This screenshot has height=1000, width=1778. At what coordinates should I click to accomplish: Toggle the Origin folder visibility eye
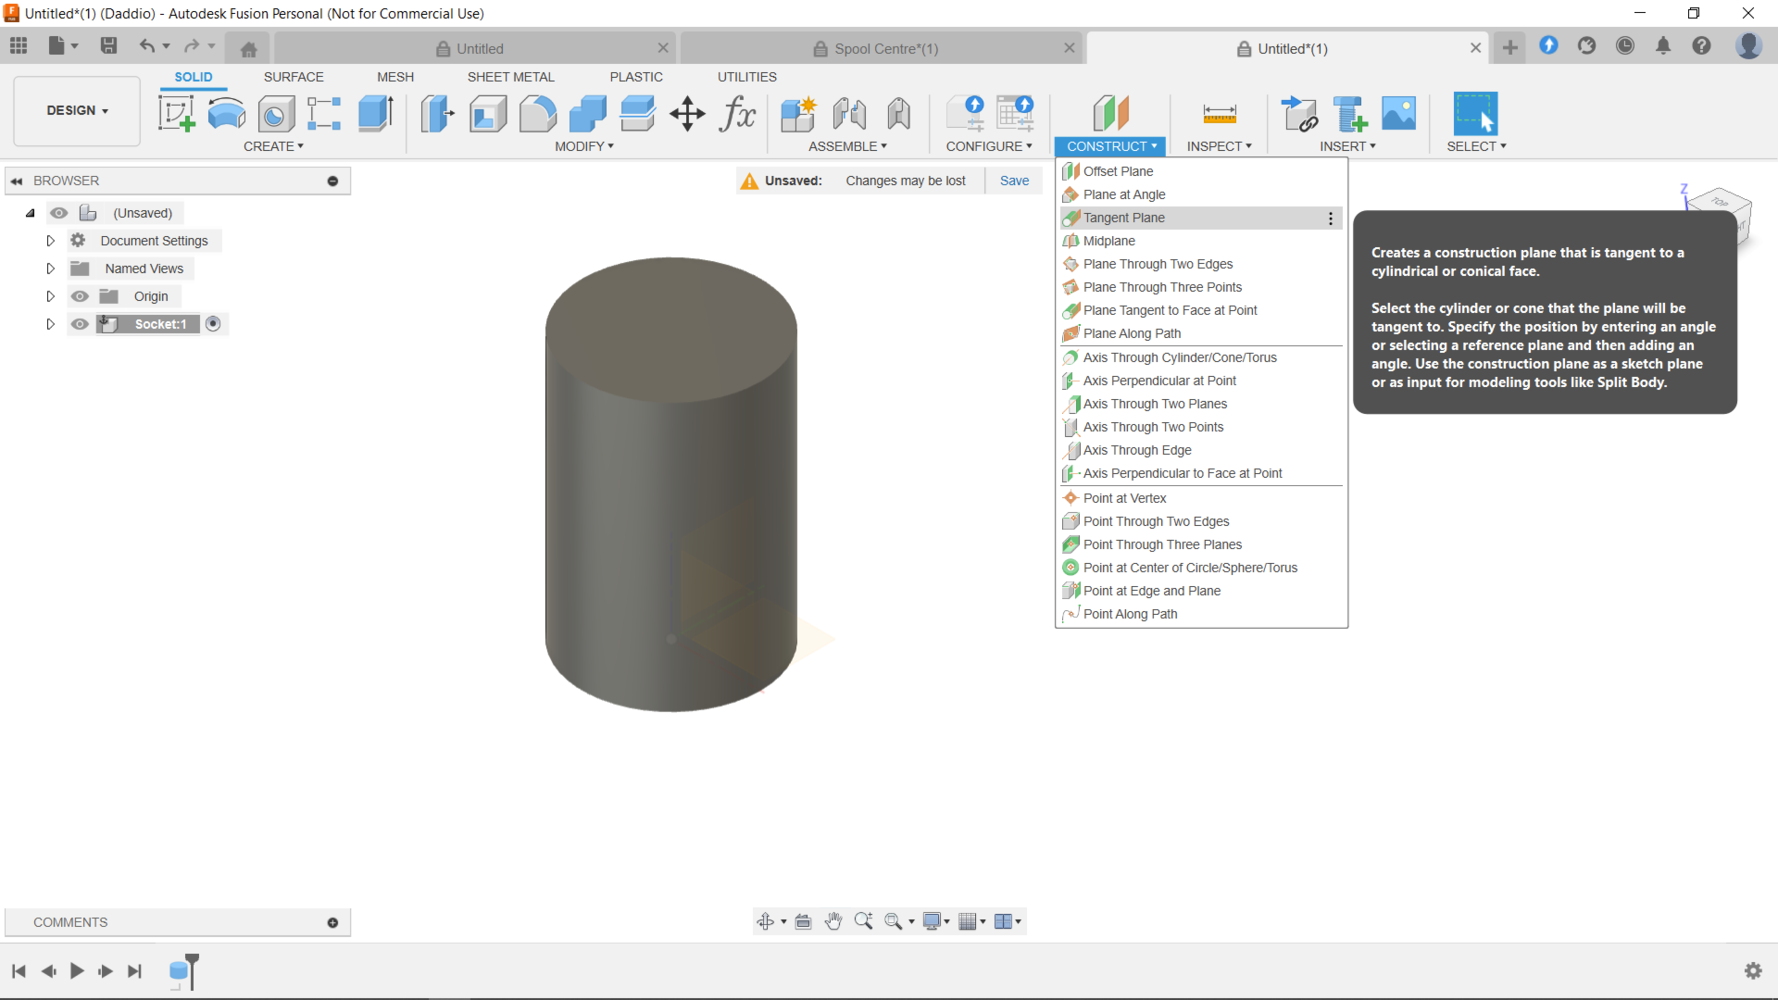click(x=79, y=296)
